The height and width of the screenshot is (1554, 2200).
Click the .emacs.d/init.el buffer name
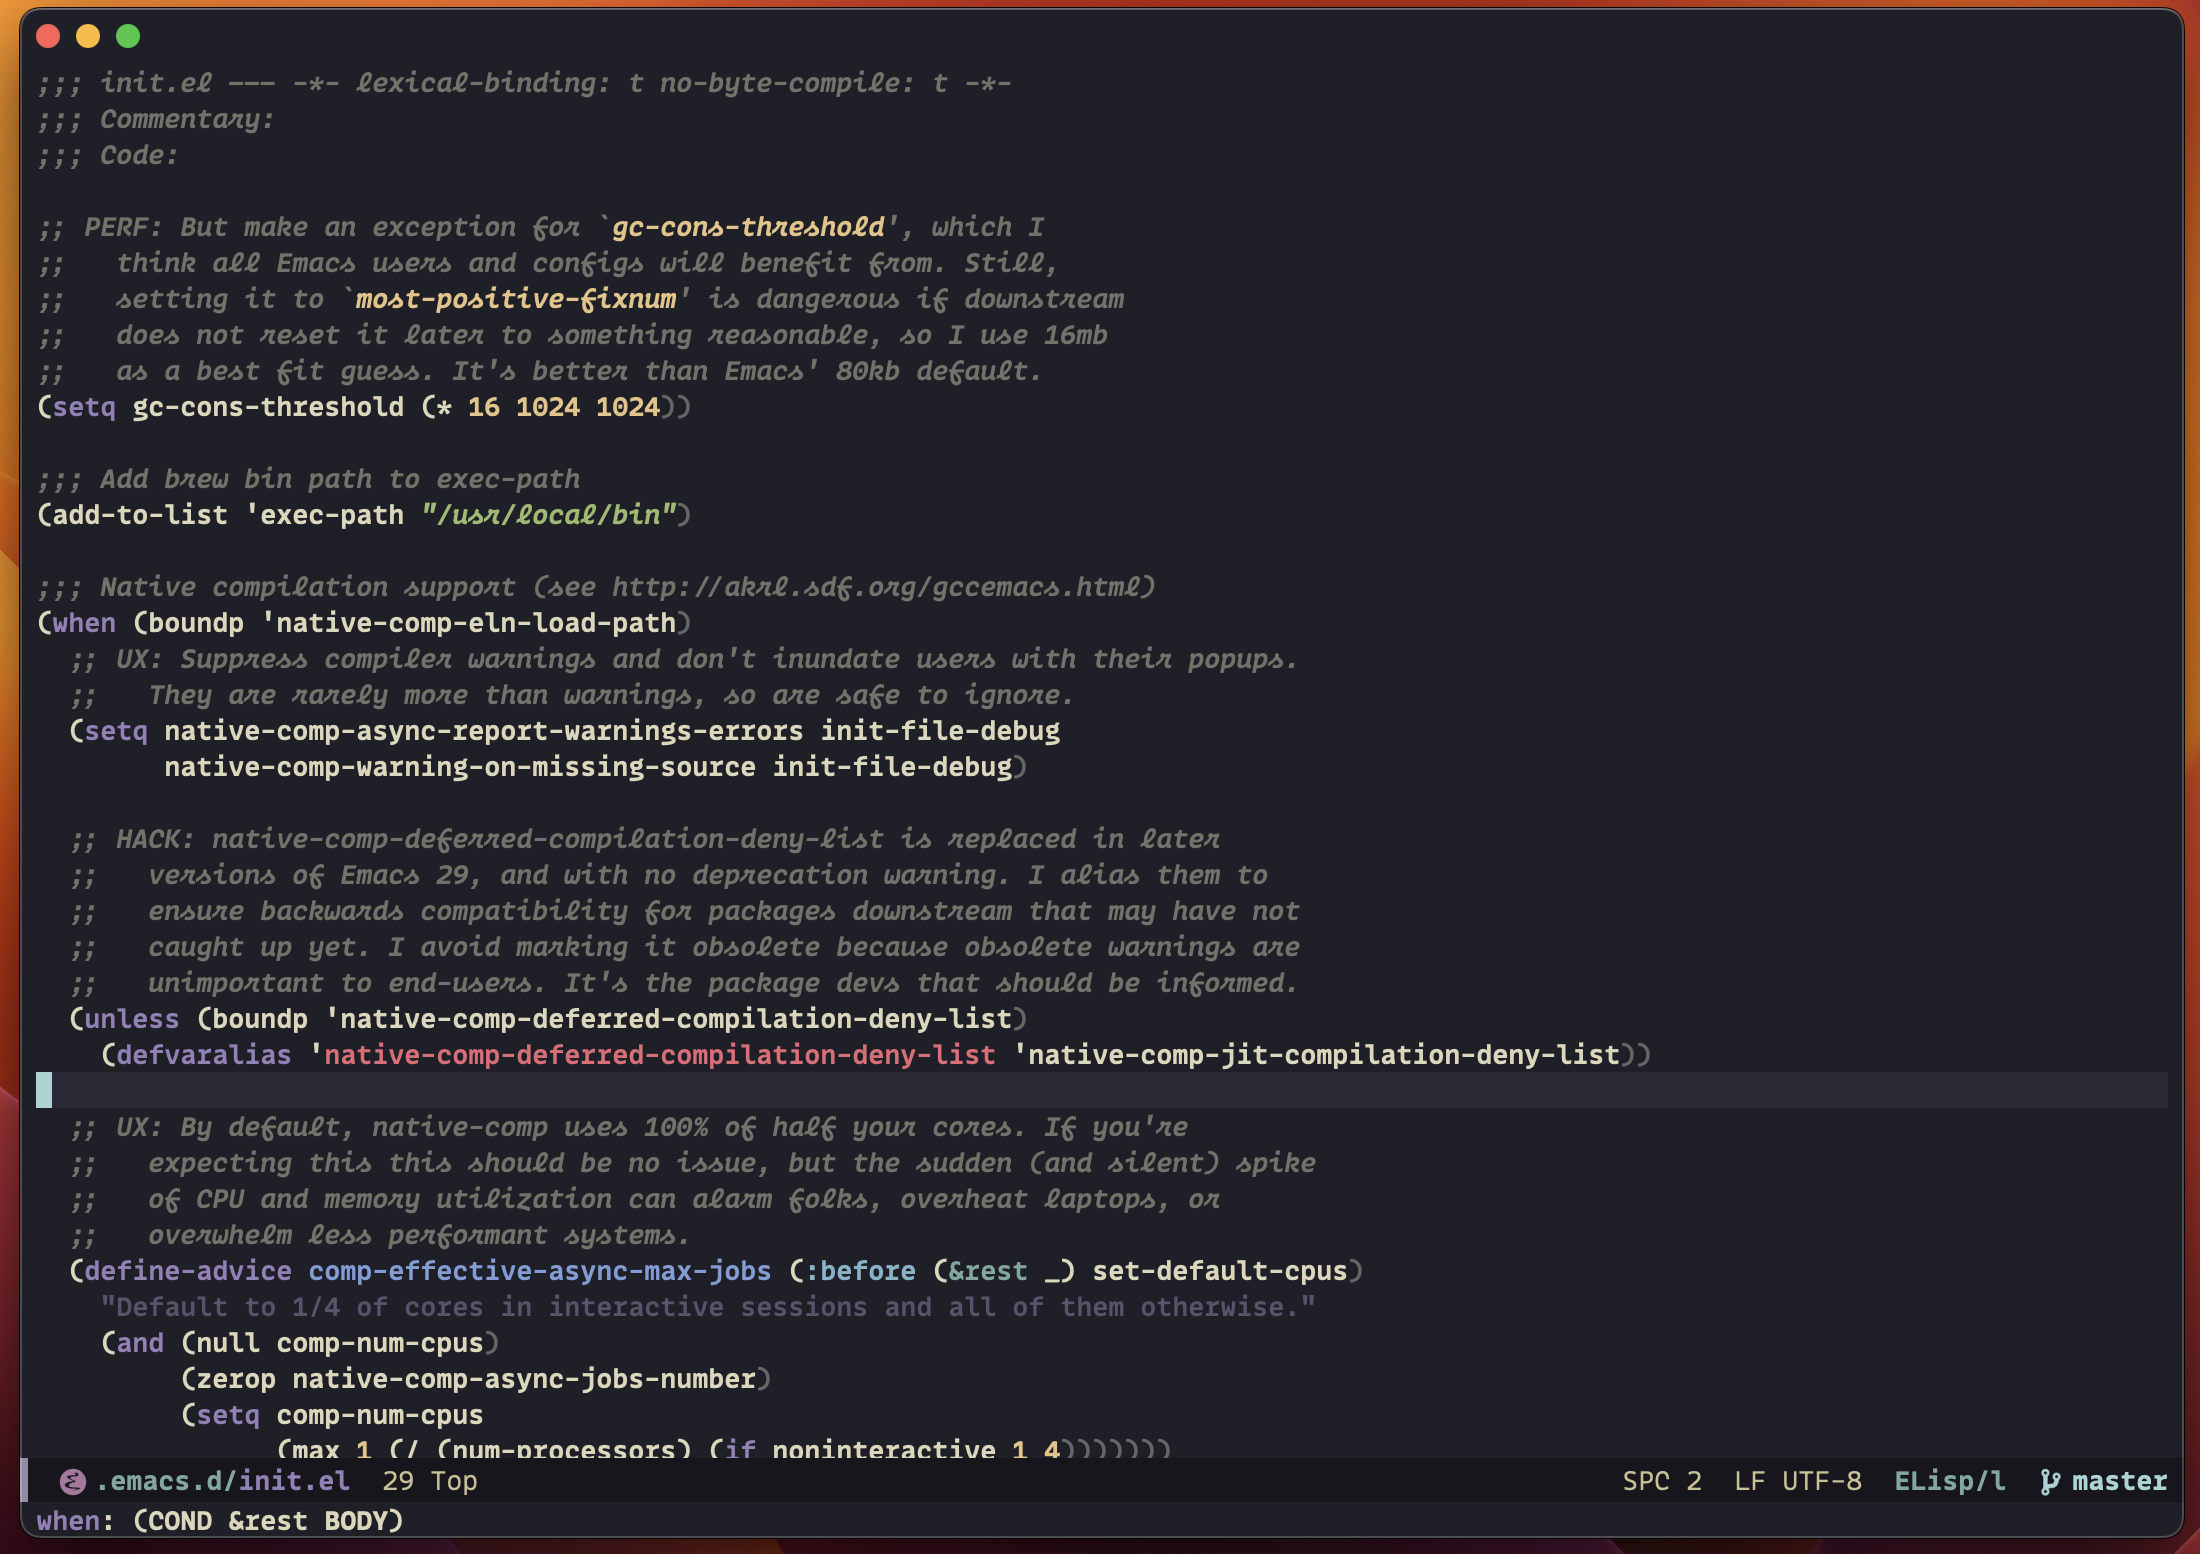pos(223,1481)
